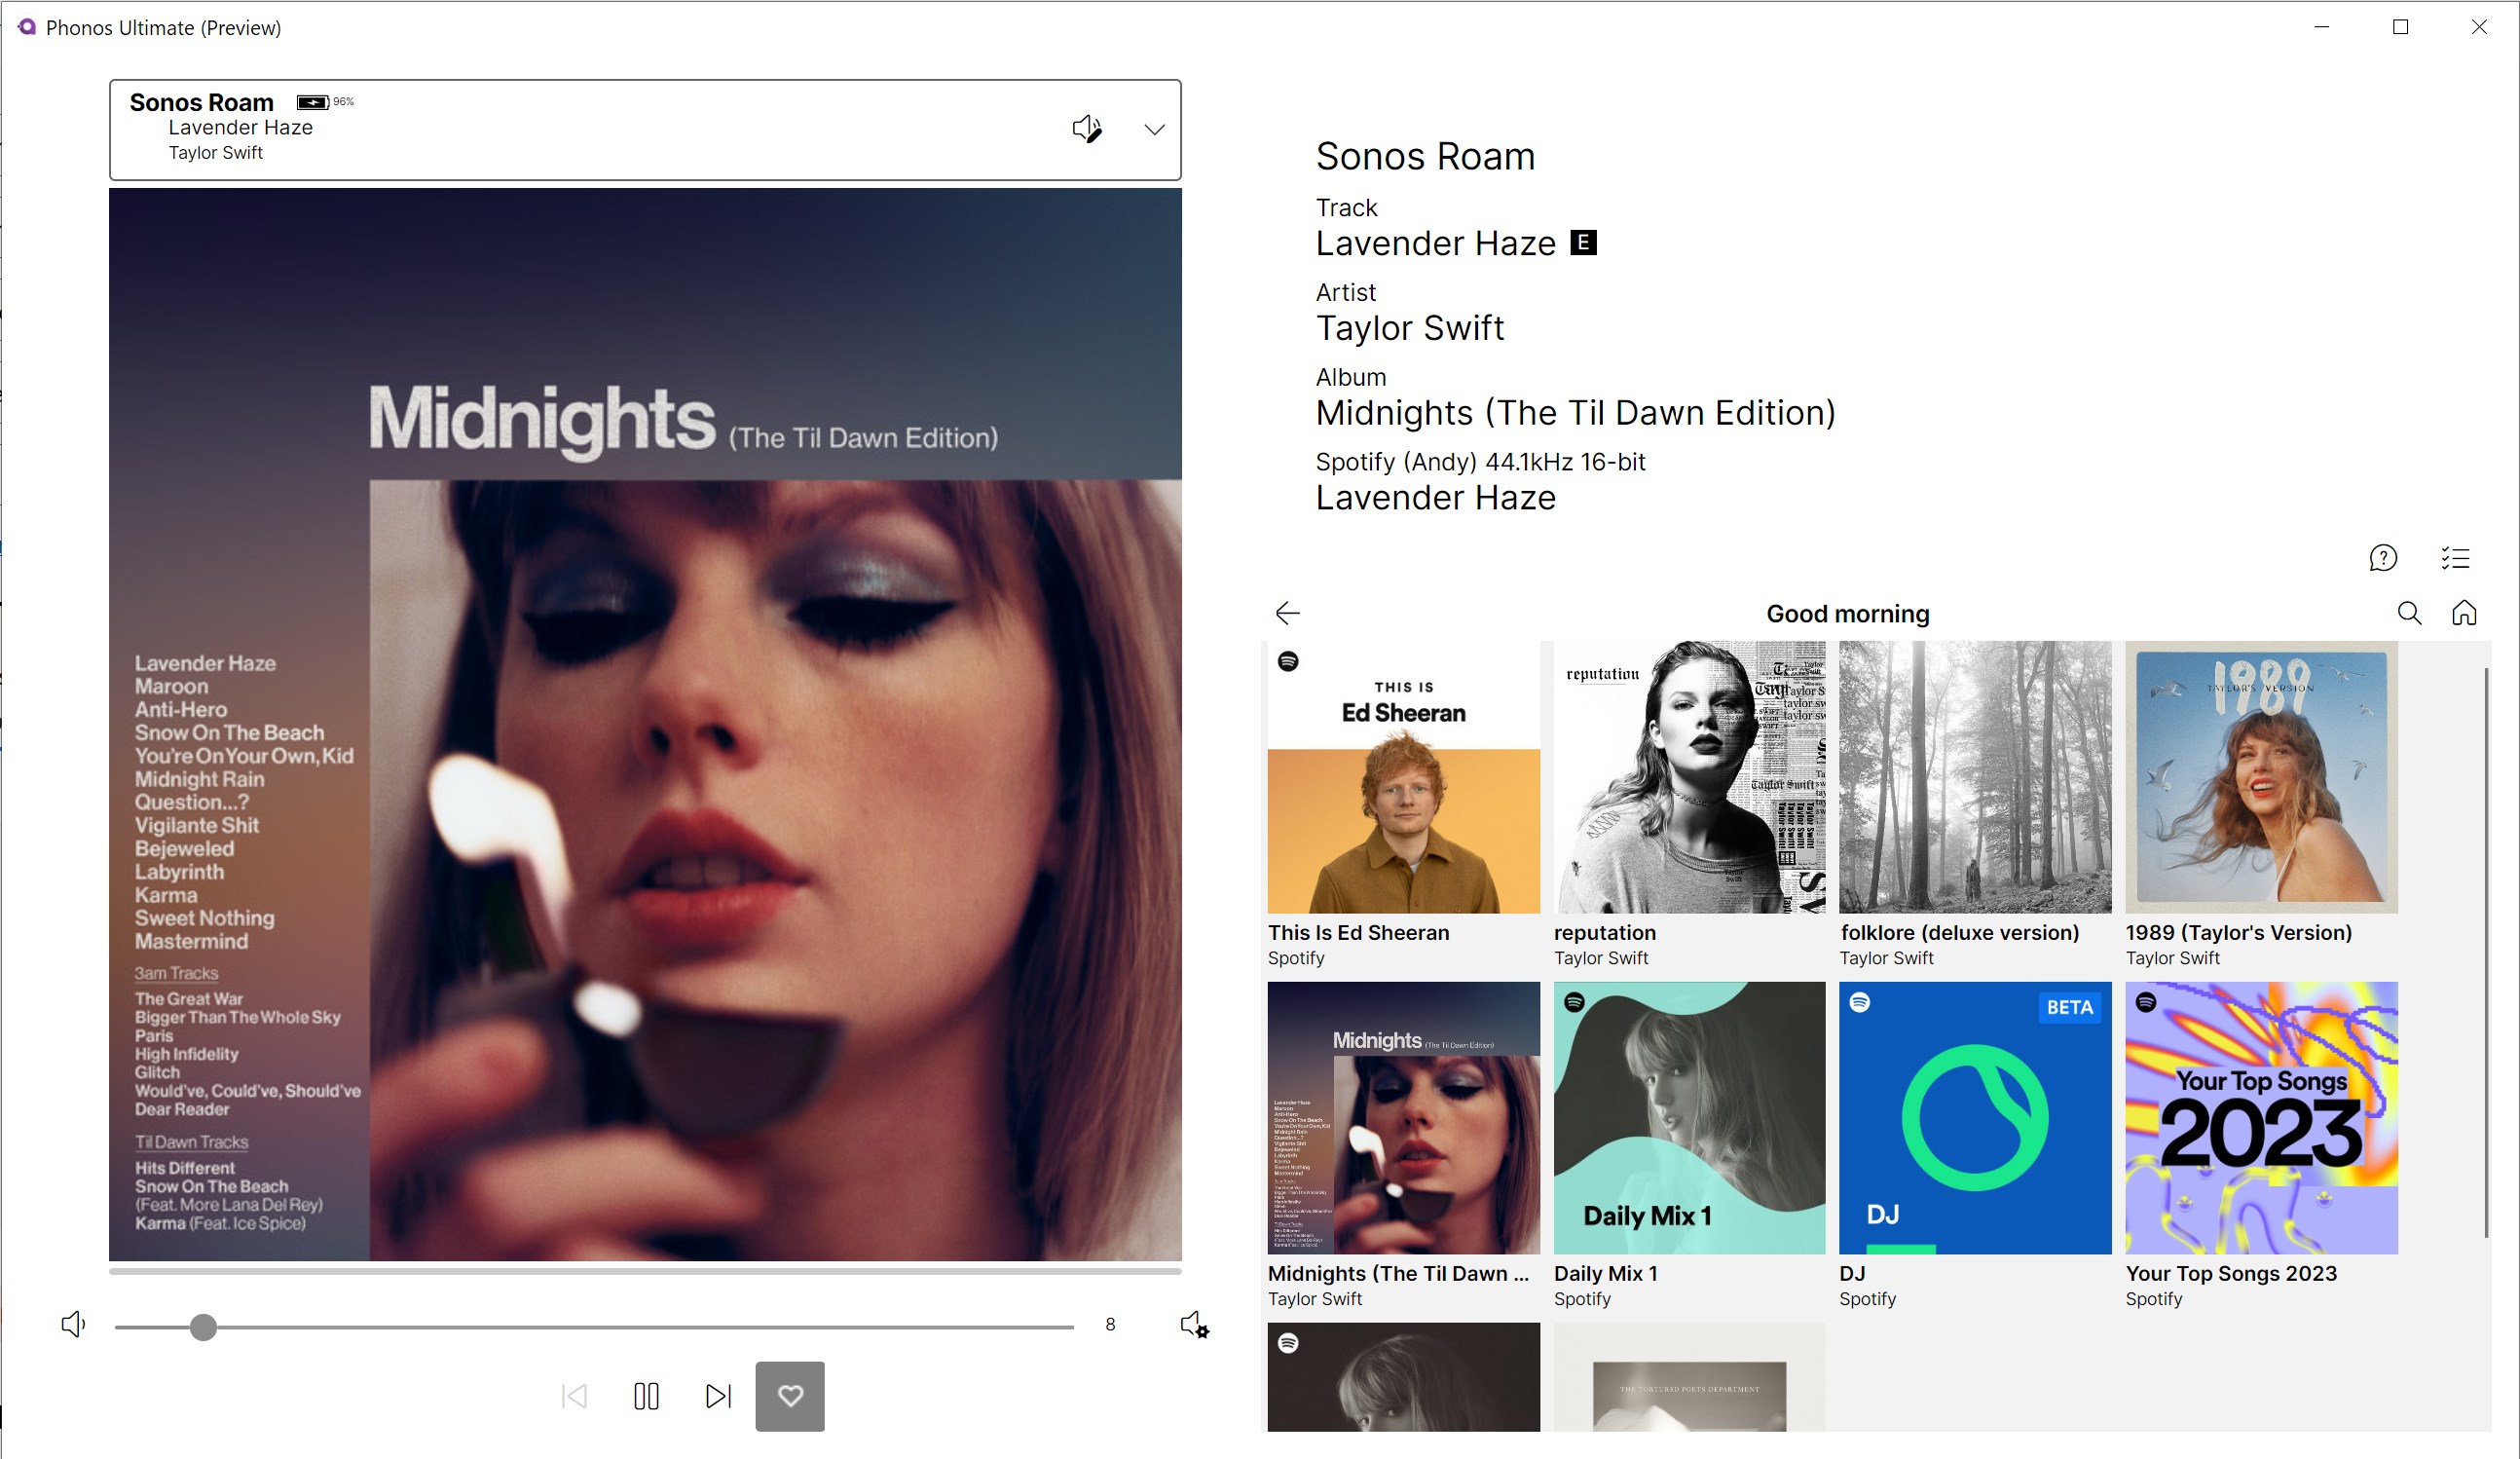The image size is (2520, 1459).
Task: Click the speaker edit icon in Sonos Roam card
Action: coord(1087,129)
